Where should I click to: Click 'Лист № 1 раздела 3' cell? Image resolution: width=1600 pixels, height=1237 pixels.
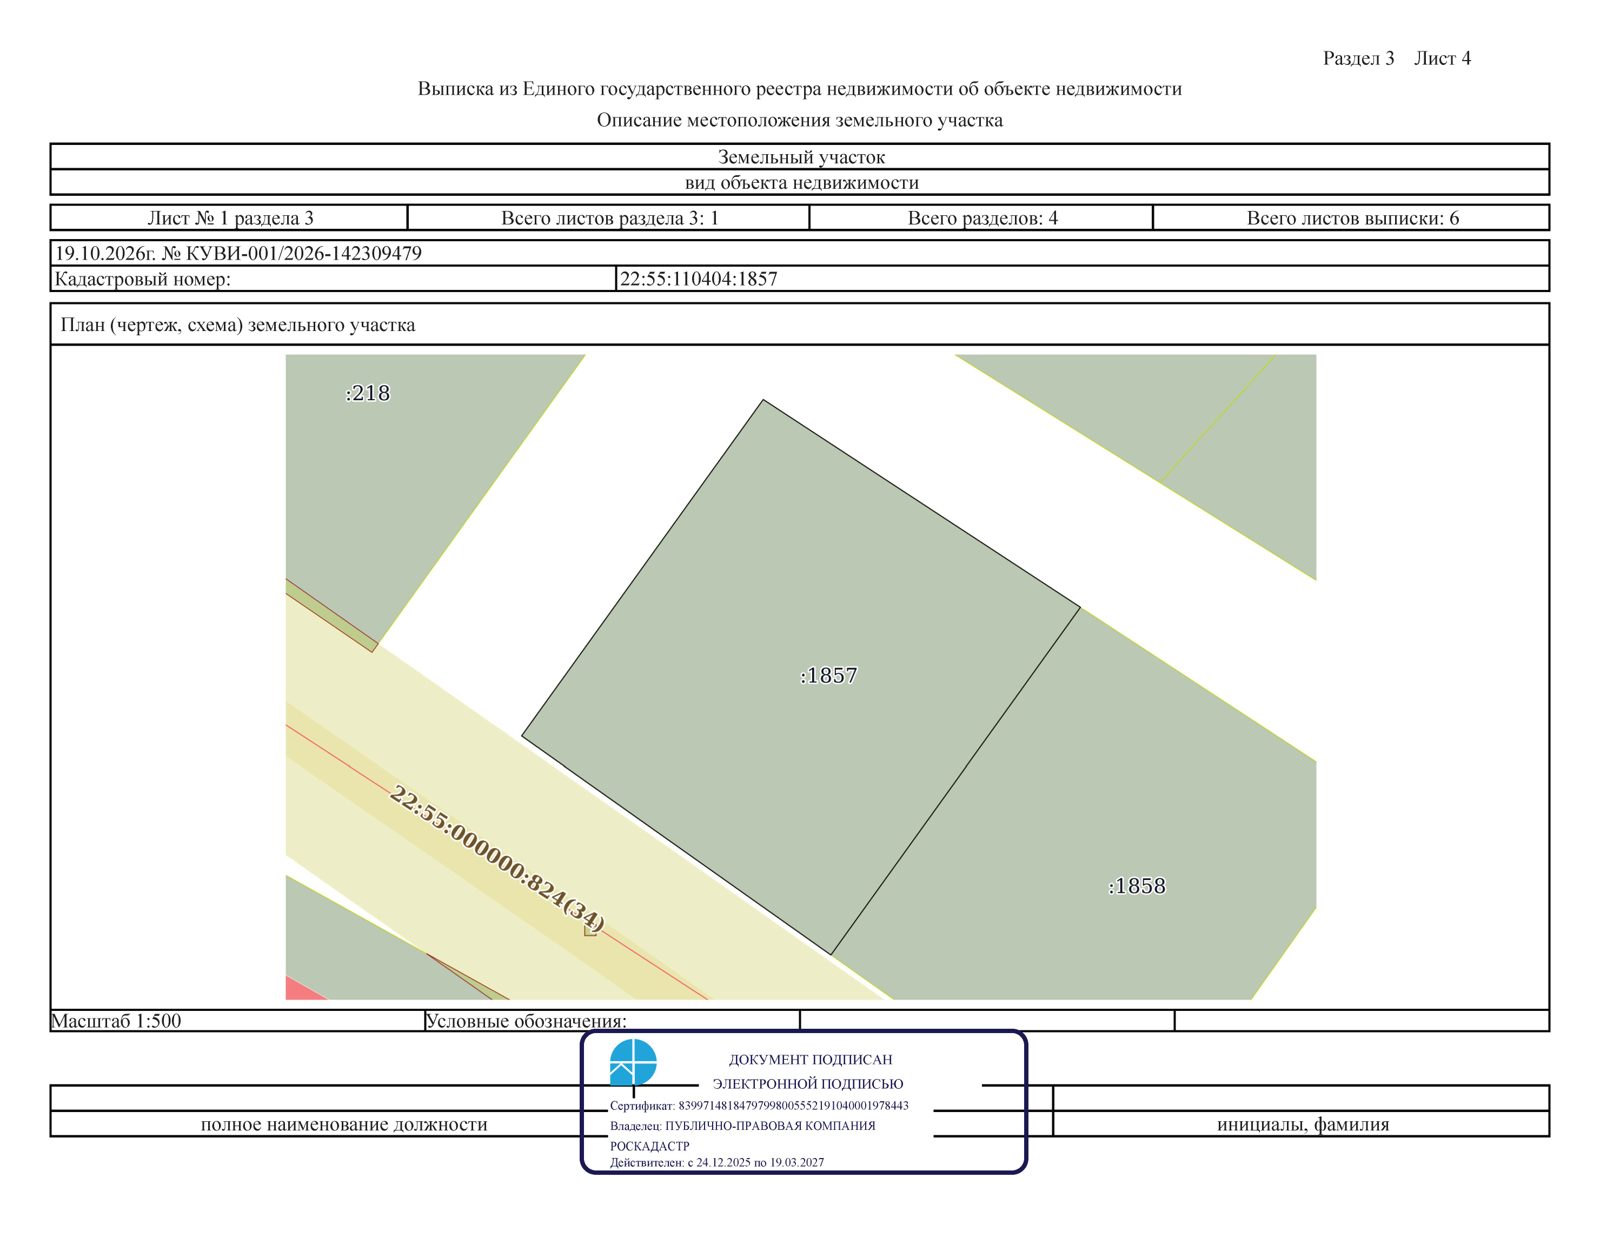(x=230, y=218)
